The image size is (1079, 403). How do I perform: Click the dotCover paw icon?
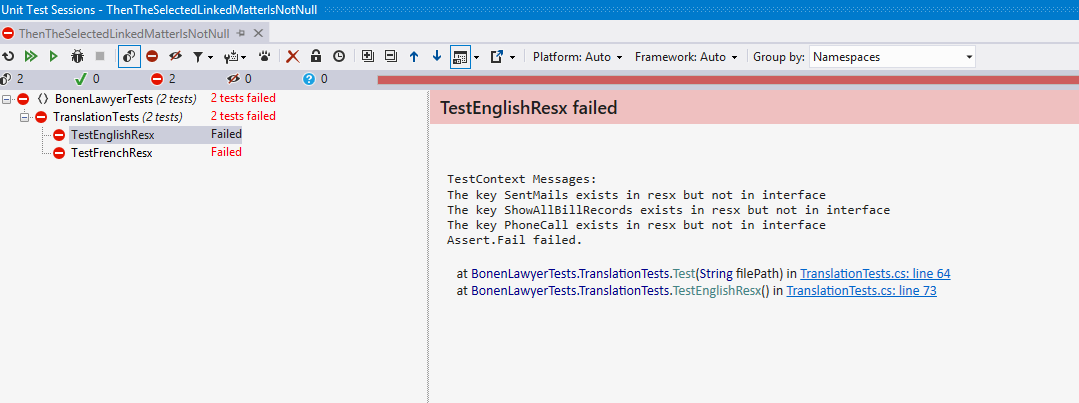(x=265, y=57)
